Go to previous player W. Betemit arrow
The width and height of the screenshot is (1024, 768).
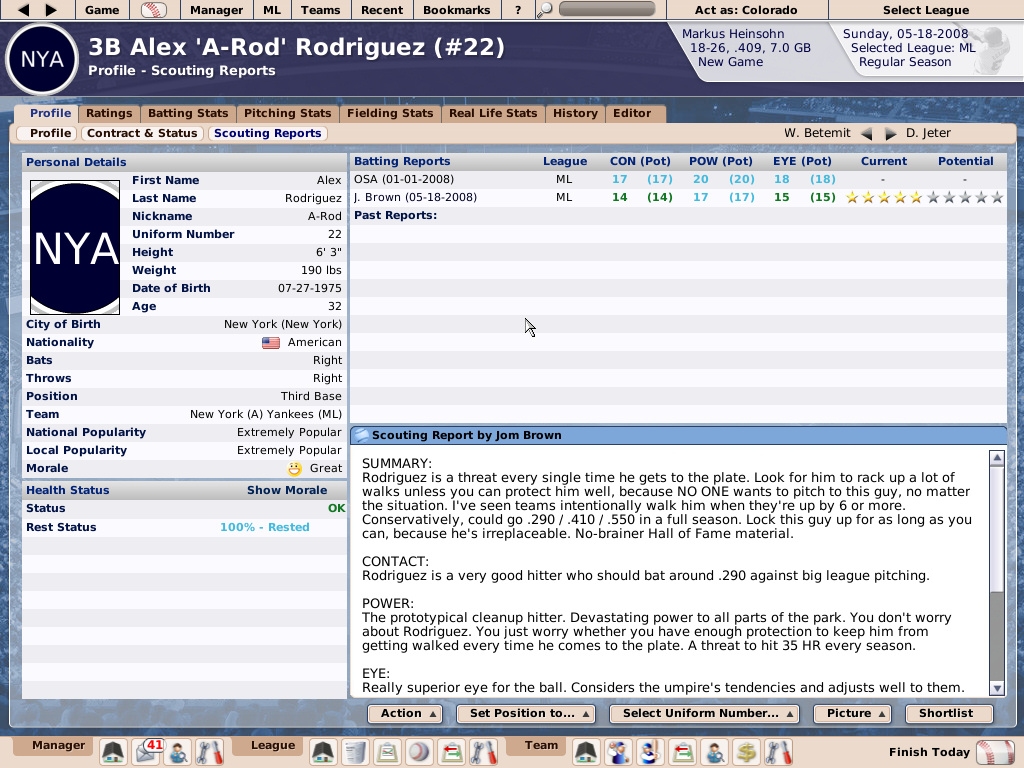pyautogui.click(x=867, y=133)
